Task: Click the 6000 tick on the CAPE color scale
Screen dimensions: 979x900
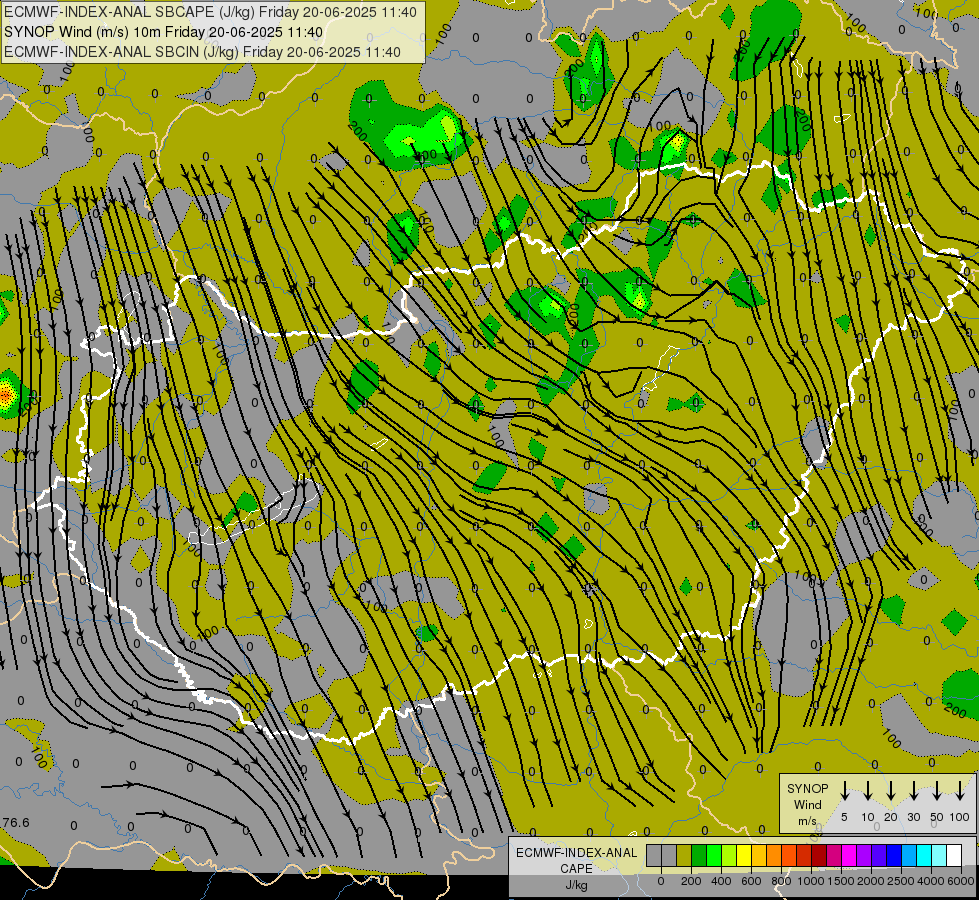Action: (961, 881)
